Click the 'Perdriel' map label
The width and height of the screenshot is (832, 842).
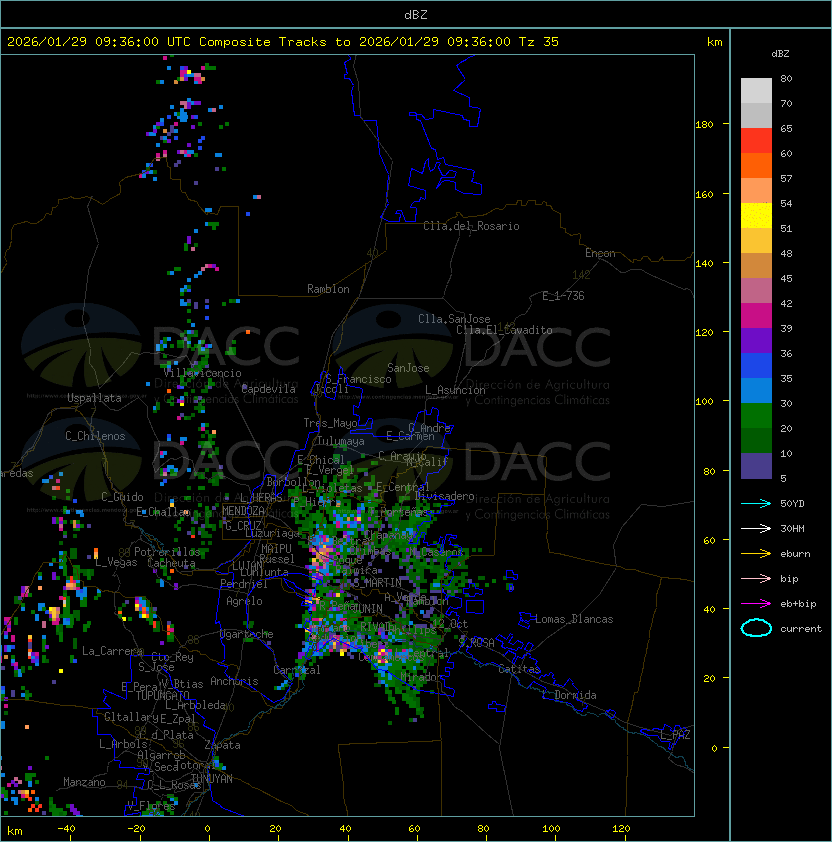244,584
